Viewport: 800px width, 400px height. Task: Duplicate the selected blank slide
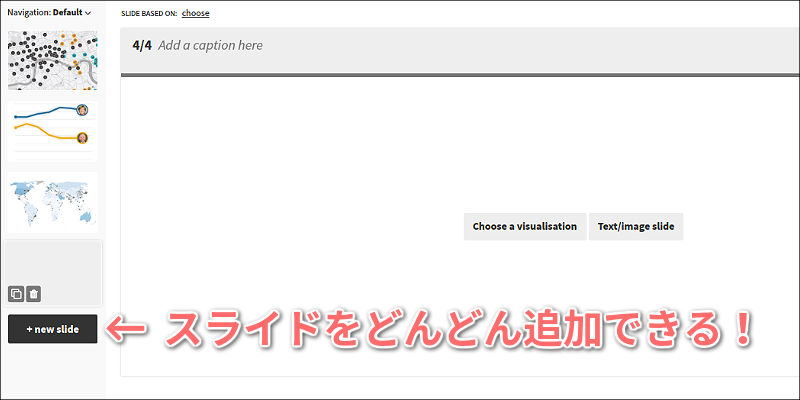[x=16, y=294]
